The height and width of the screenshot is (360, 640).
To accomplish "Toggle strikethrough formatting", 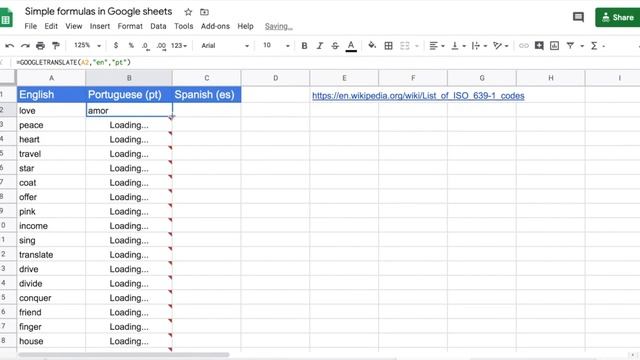I will (335, 46).
